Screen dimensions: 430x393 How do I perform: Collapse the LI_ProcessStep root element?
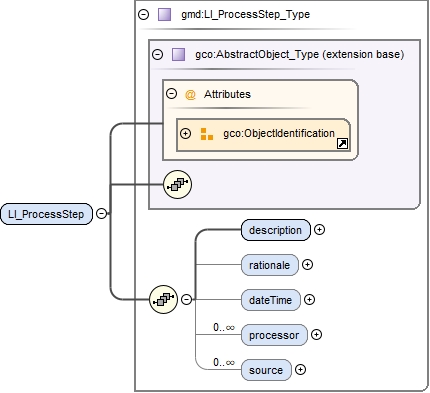click(101, 213)
